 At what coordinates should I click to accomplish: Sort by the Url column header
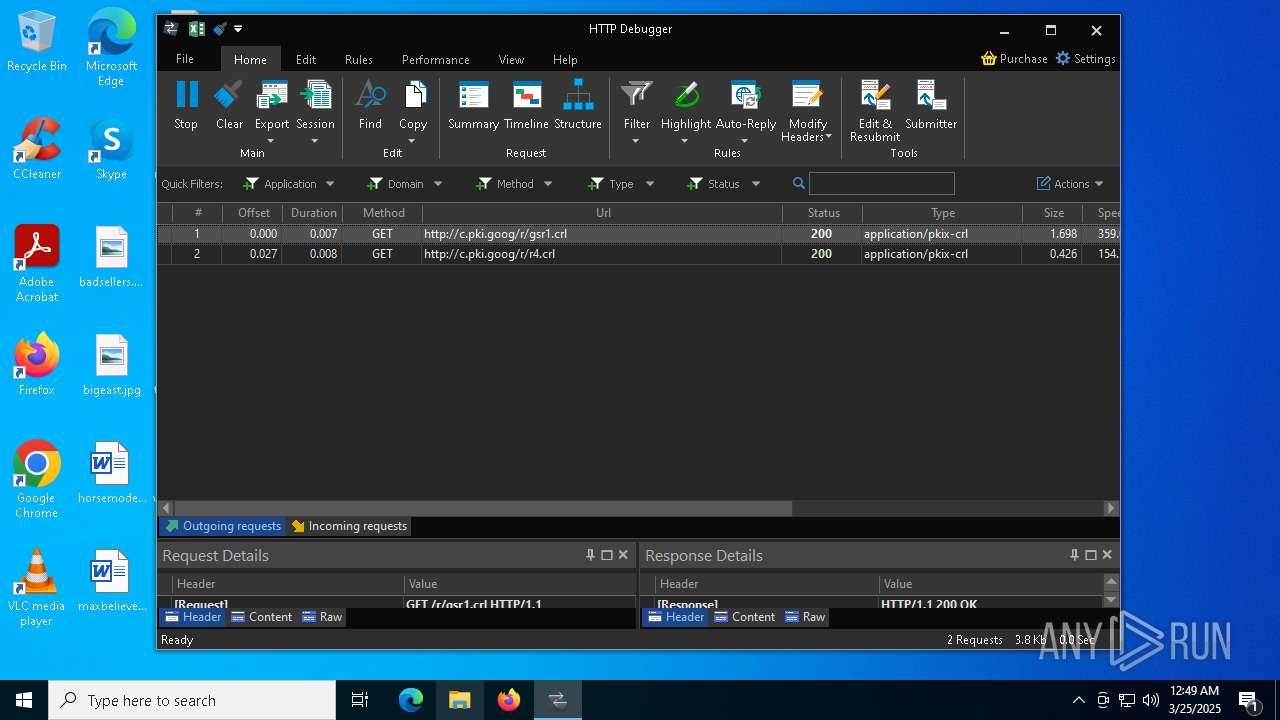point(603,213)
